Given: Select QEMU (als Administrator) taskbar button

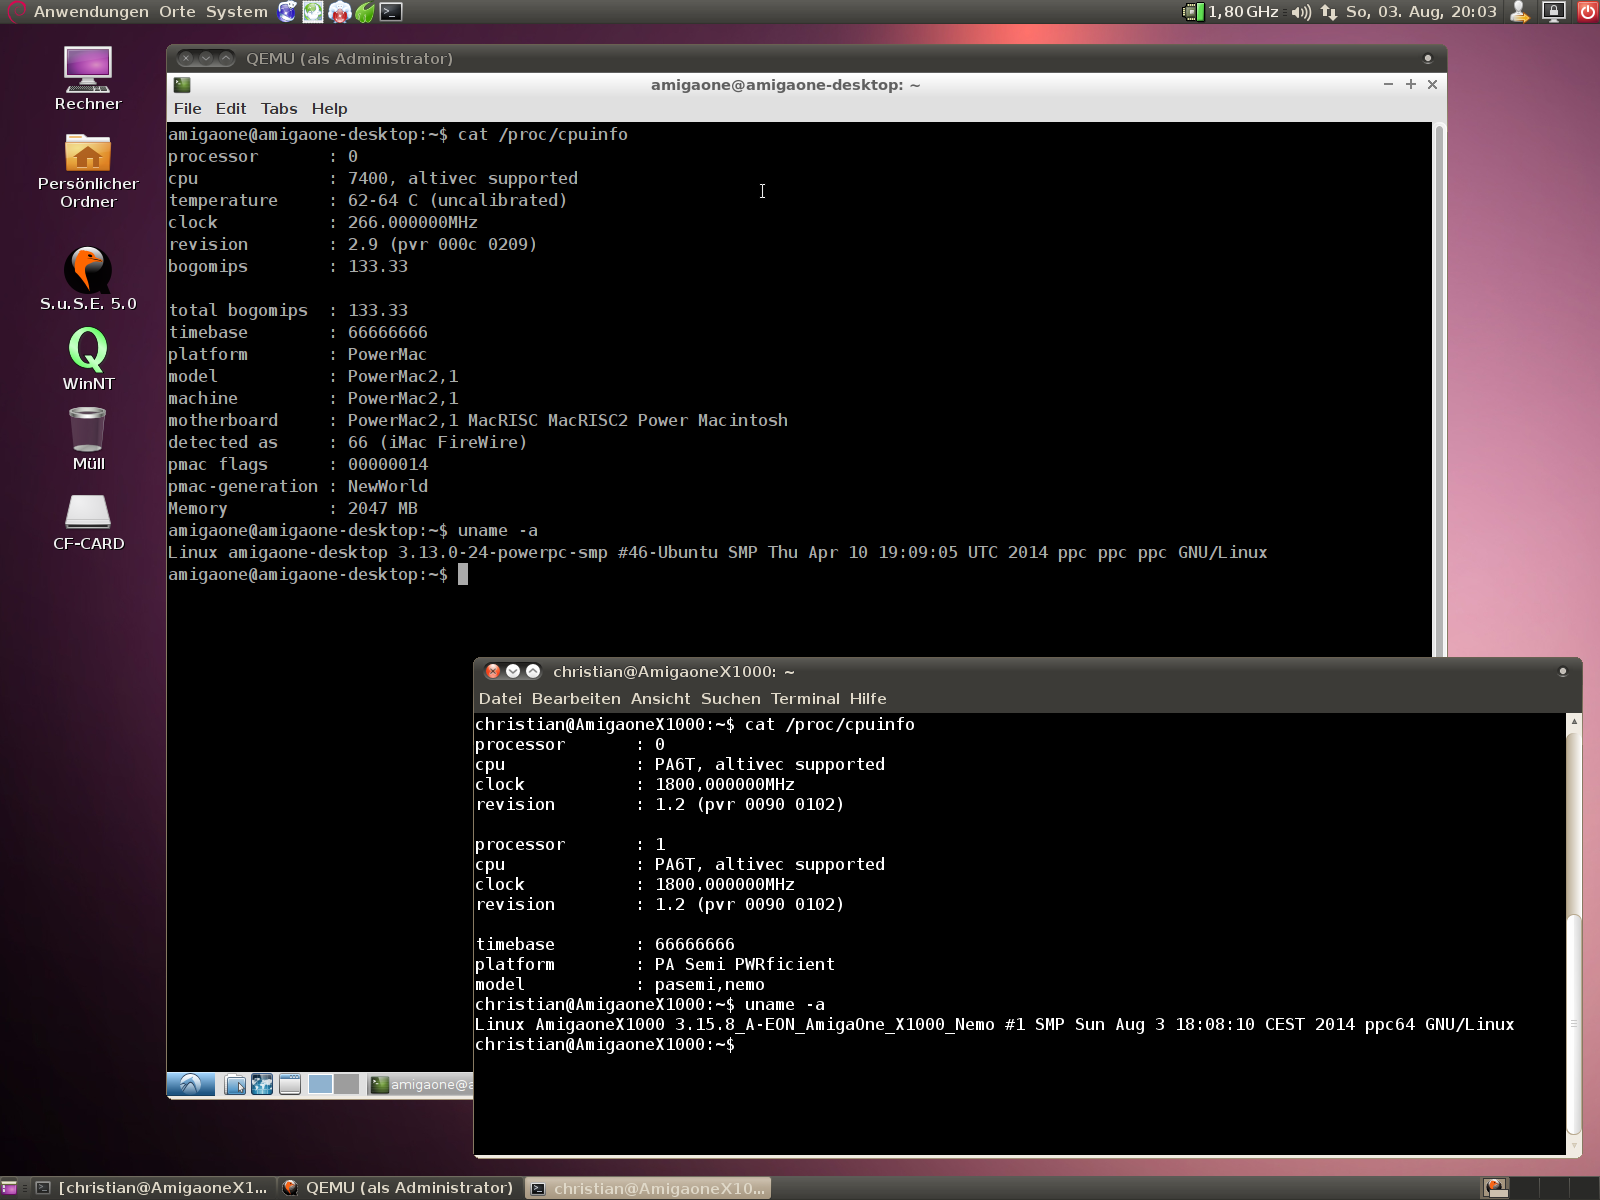Looking at the screenshot, I should tap(398, 1188).
